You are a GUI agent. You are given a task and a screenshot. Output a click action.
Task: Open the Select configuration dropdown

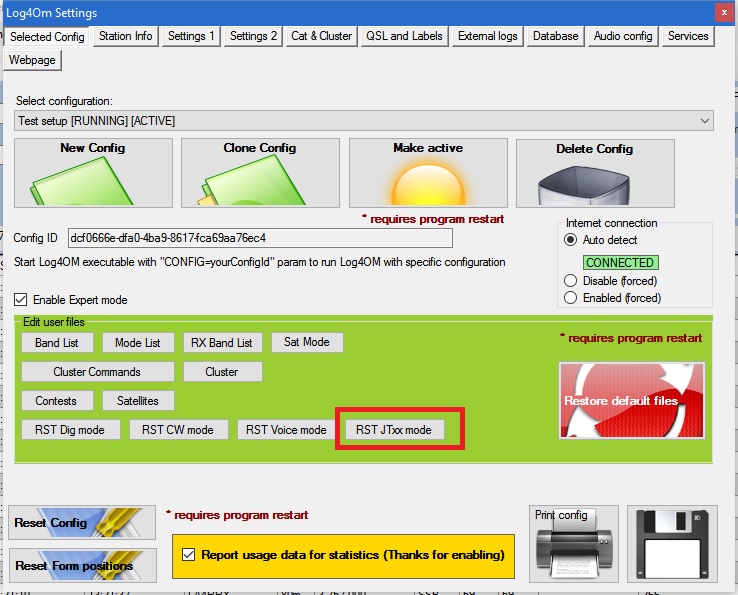click(364, 121)
